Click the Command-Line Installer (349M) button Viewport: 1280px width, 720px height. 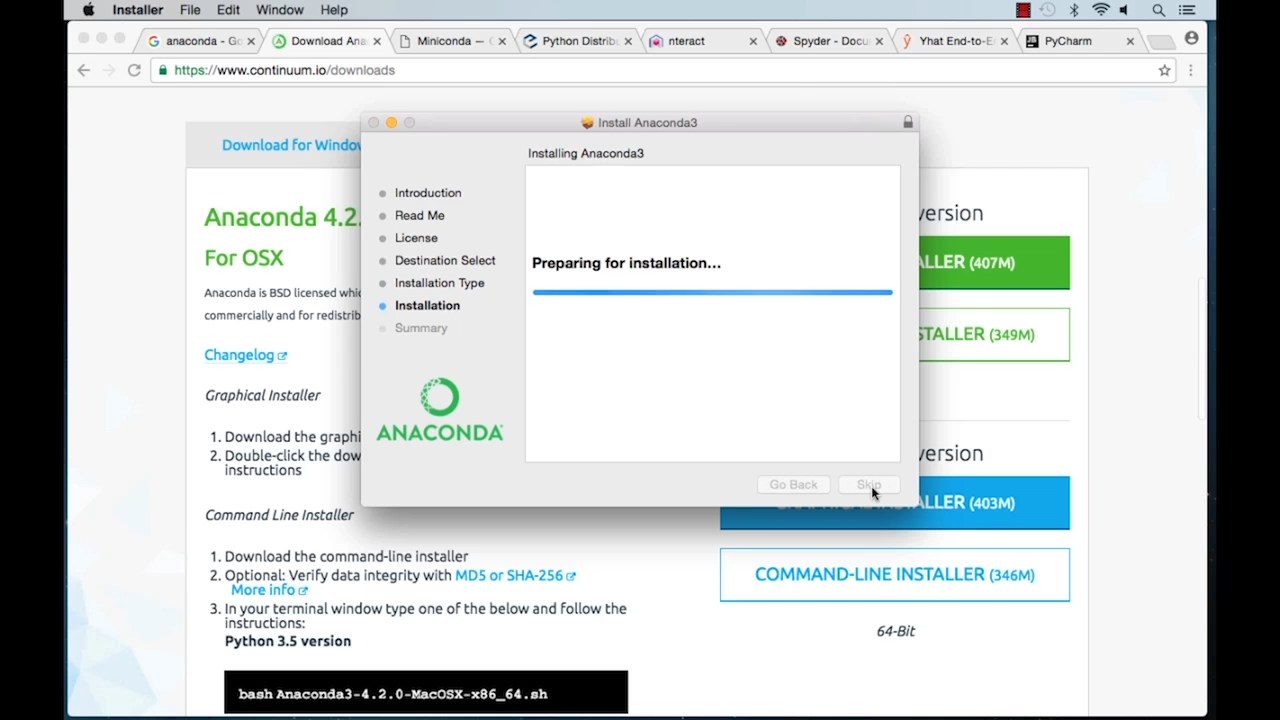click(x=994, y=334)
